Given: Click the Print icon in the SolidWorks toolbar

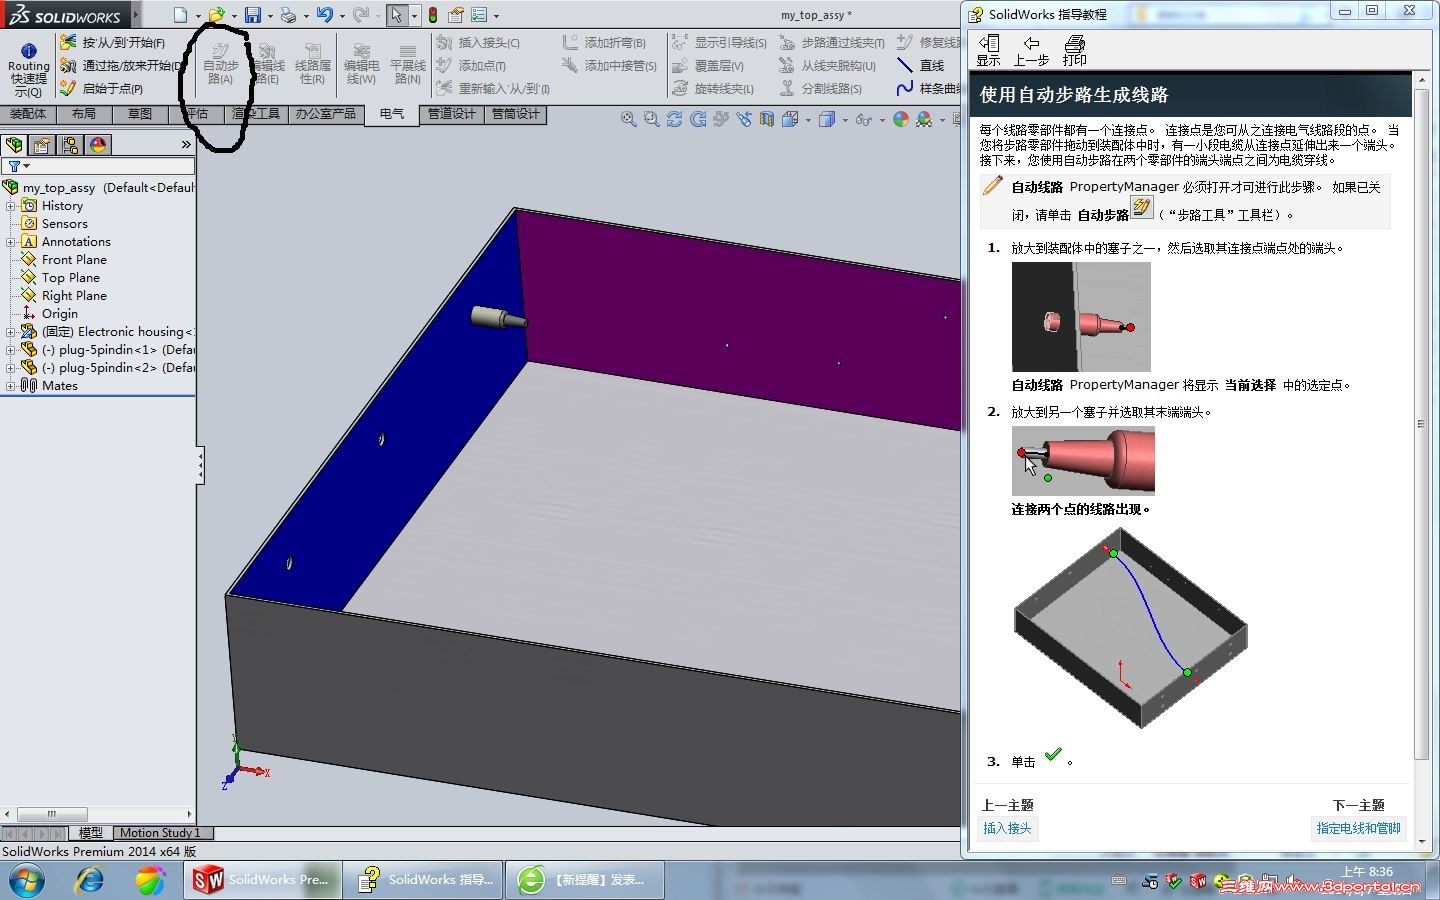Looking at the screenshot, I should pos(288,15).
